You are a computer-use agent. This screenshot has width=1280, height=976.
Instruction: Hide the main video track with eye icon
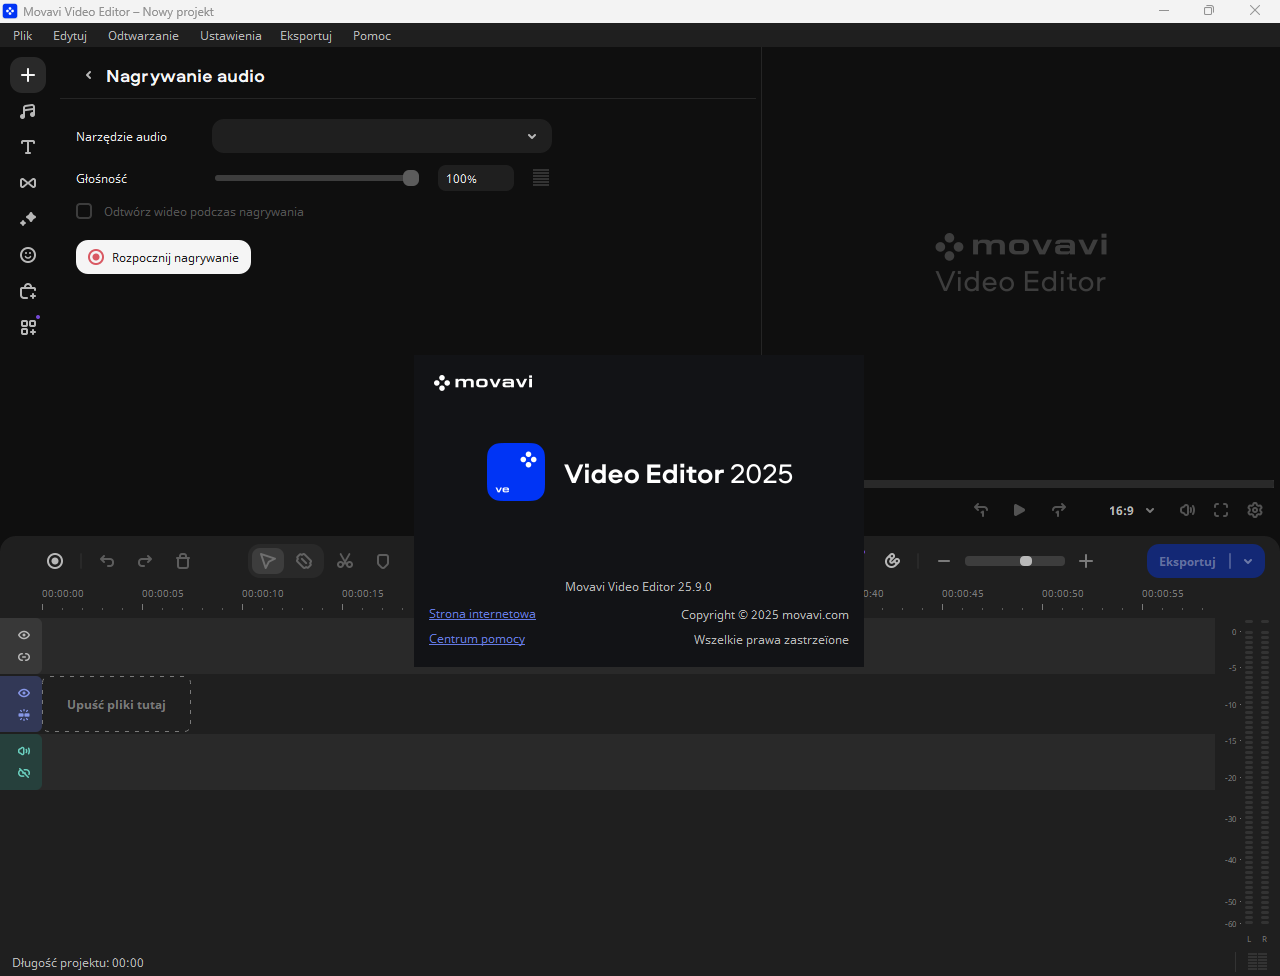[x=24, y=693]
